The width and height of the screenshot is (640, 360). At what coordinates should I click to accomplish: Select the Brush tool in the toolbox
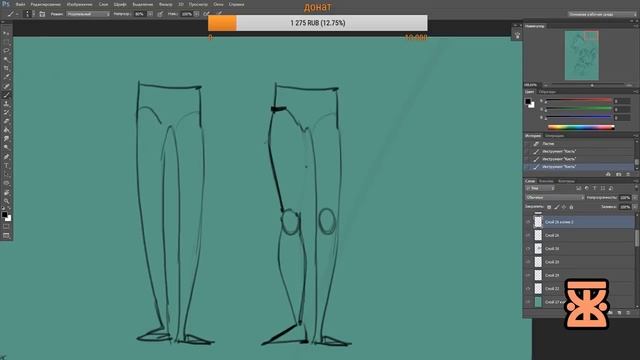tap(6, 95)
